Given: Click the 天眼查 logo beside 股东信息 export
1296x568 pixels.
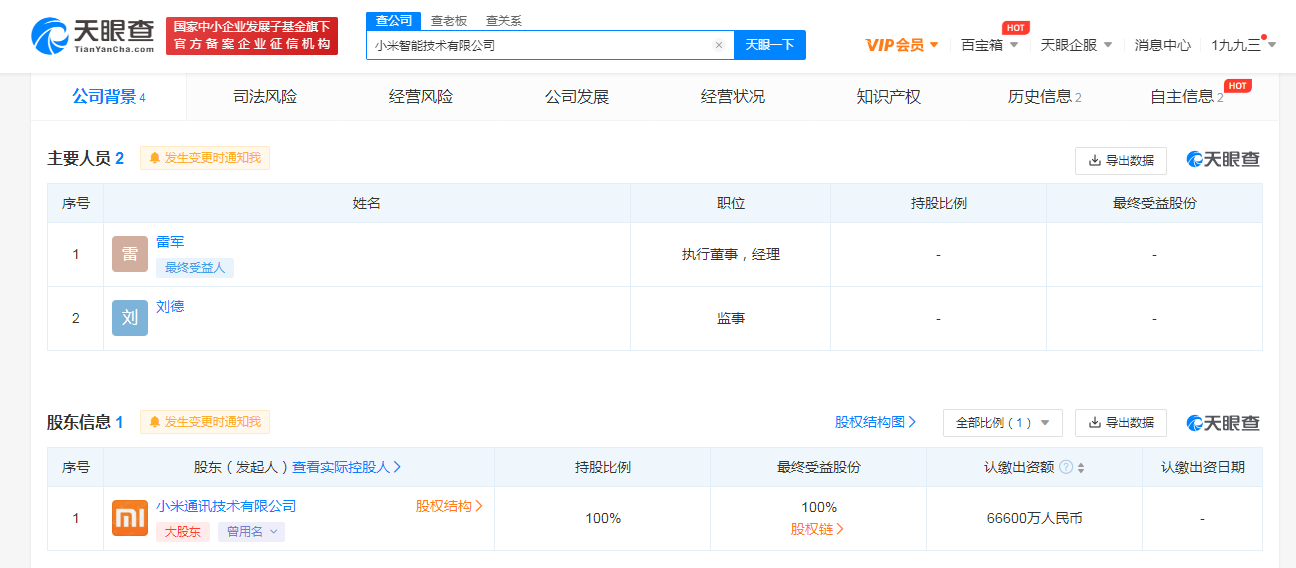Looking at the screenshot, I should 1223,423.
